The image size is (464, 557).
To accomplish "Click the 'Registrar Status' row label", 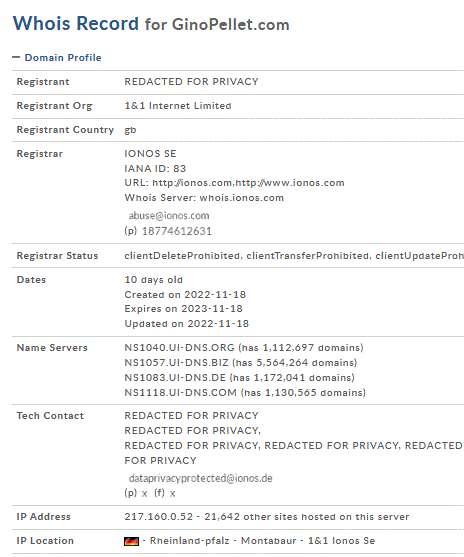I will 57,256.
